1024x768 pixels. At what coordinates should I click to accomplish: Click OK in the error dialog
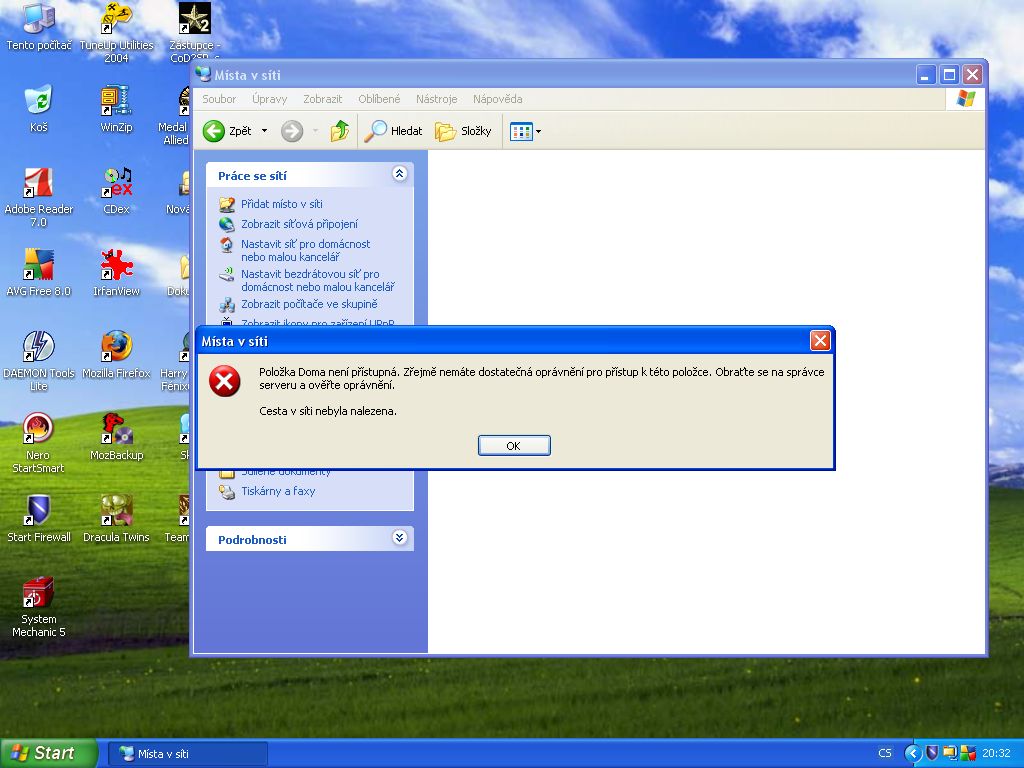pos(514,446)
